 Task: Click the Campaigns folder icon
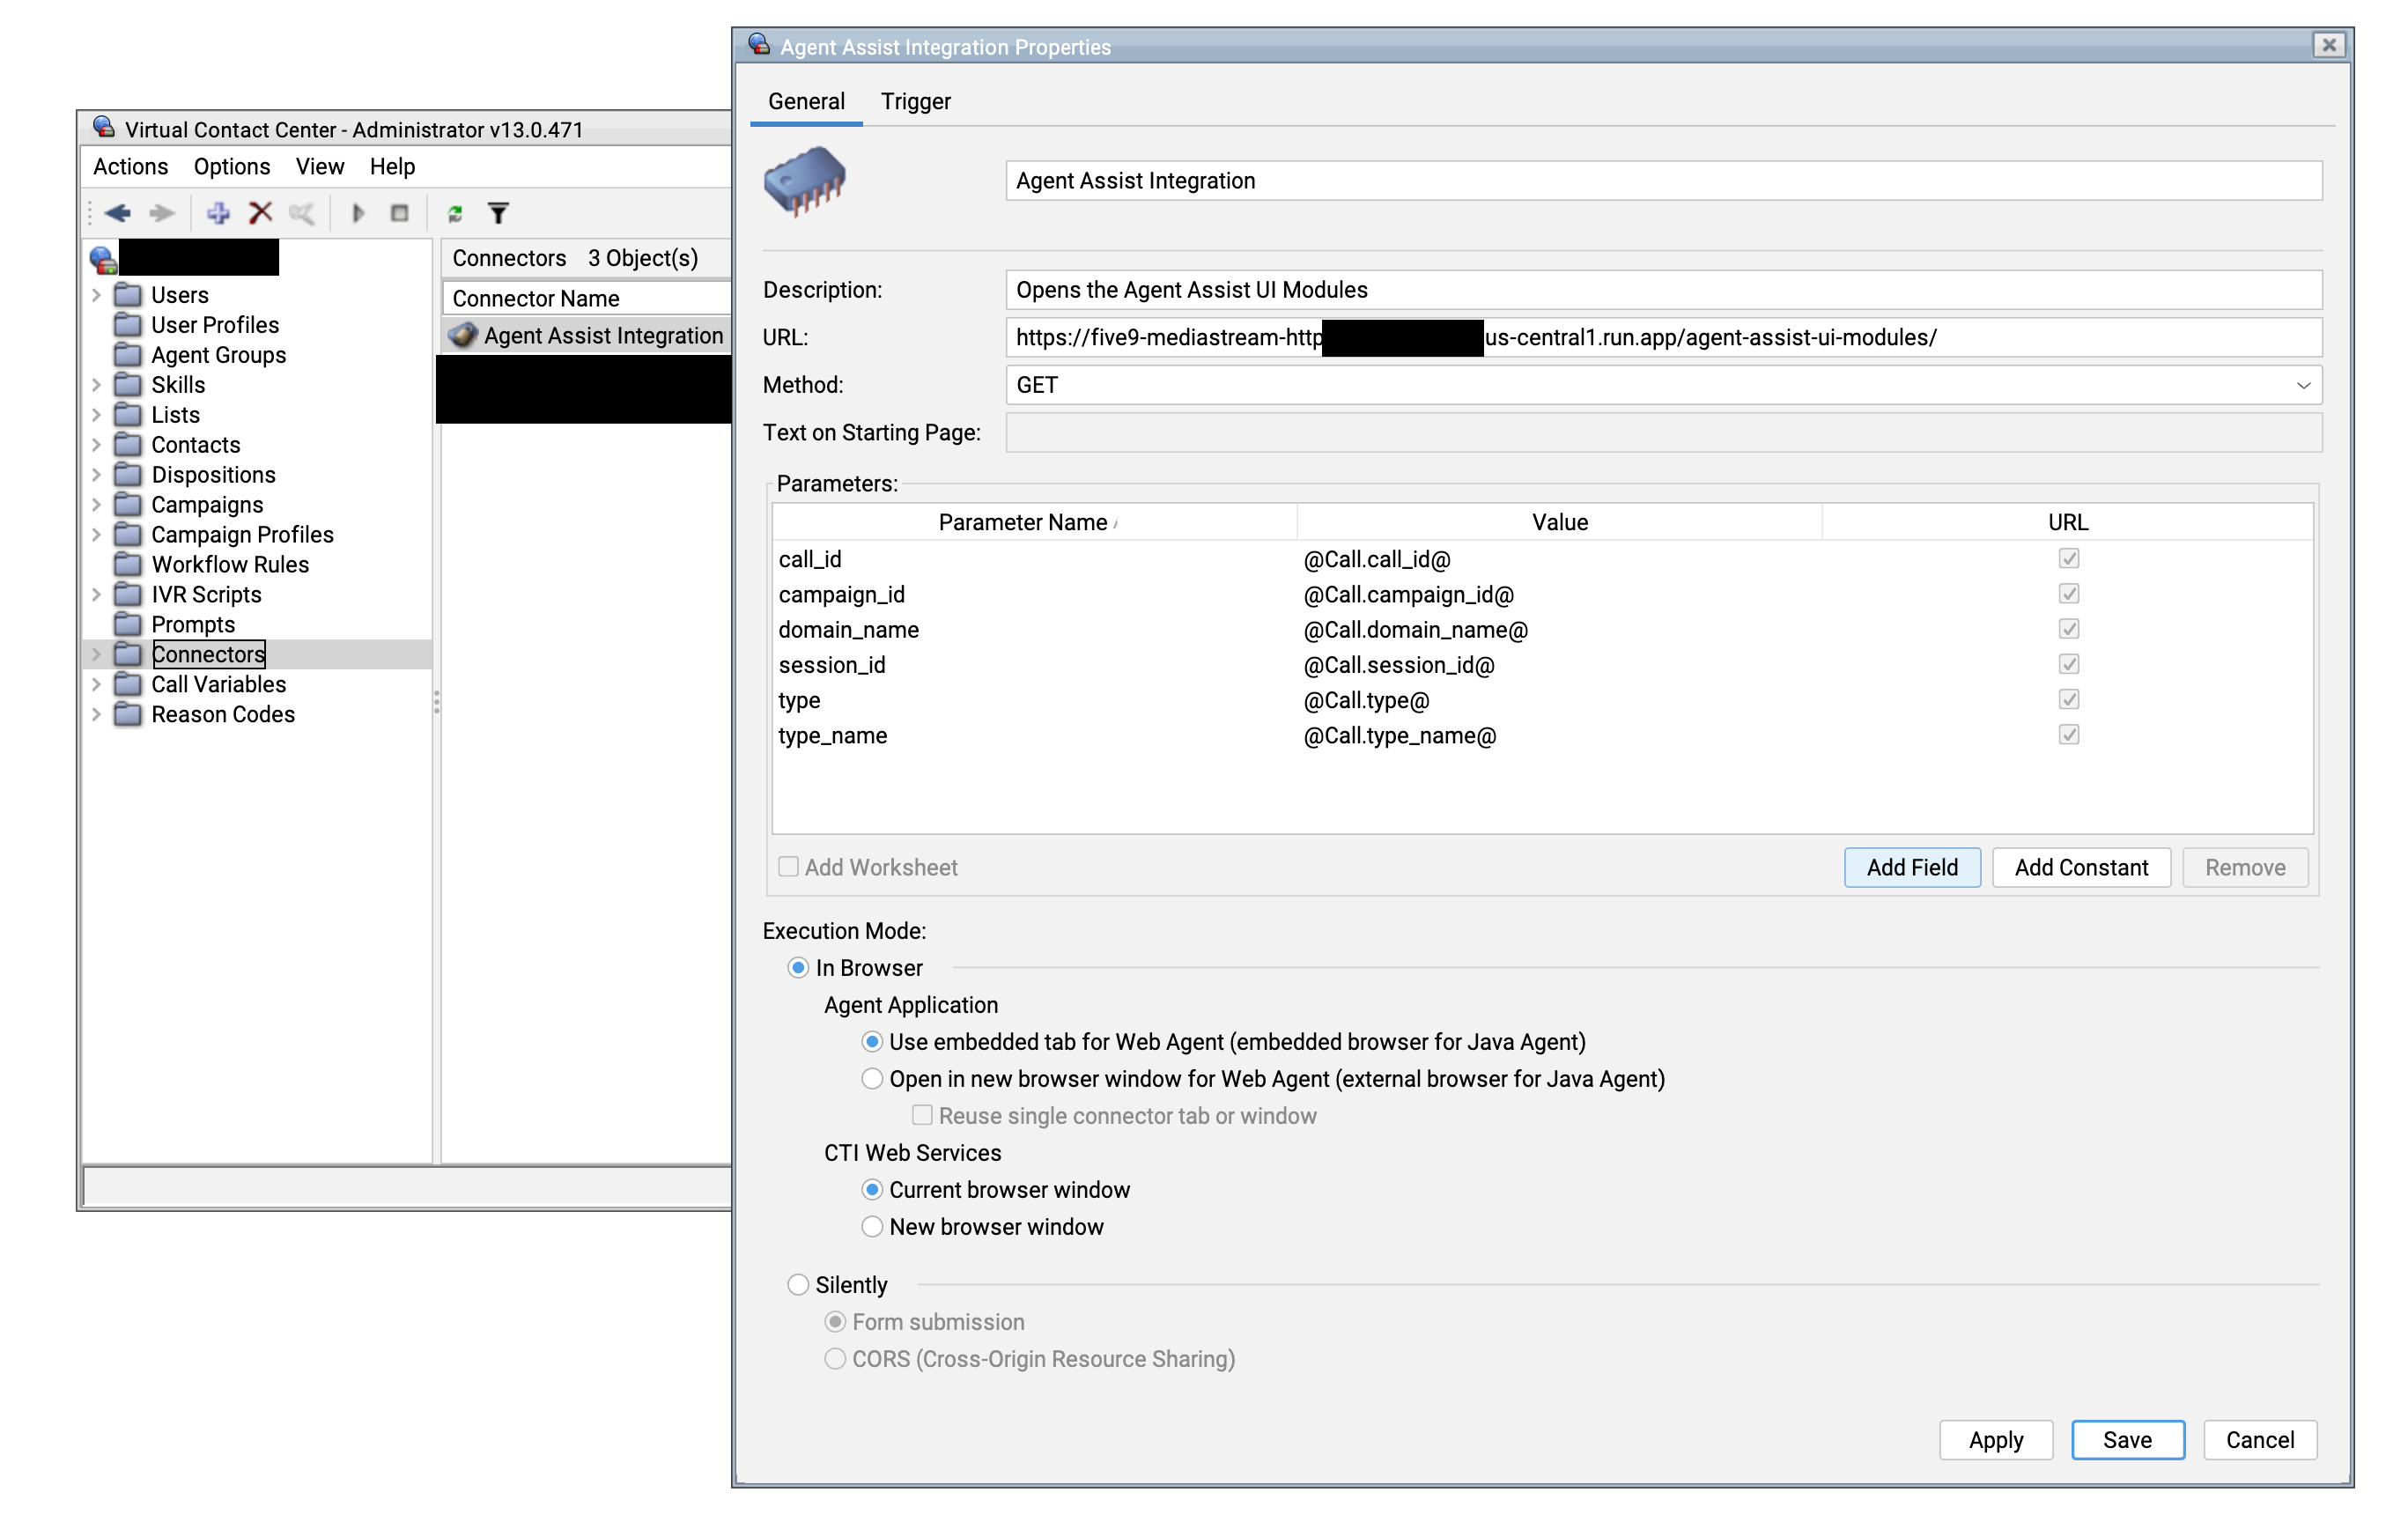click(x=128, y=505)
